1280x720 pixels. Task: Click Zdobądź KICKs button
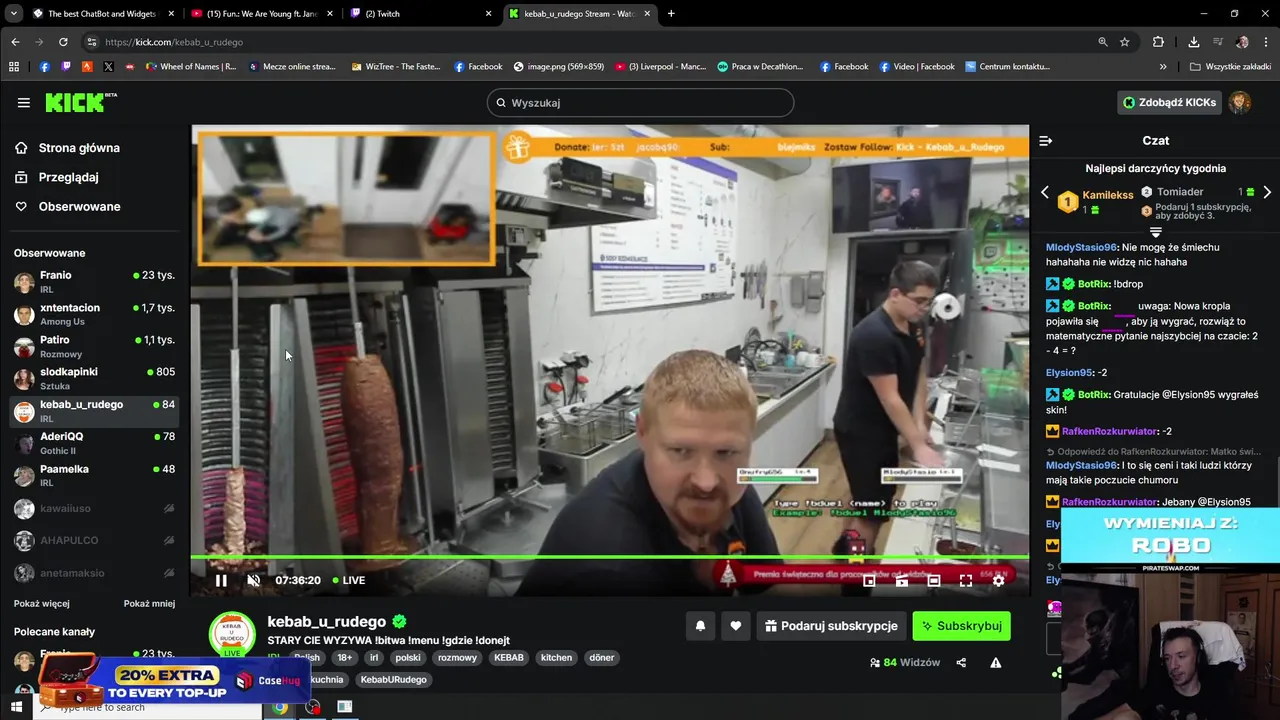coord(1170,102)
